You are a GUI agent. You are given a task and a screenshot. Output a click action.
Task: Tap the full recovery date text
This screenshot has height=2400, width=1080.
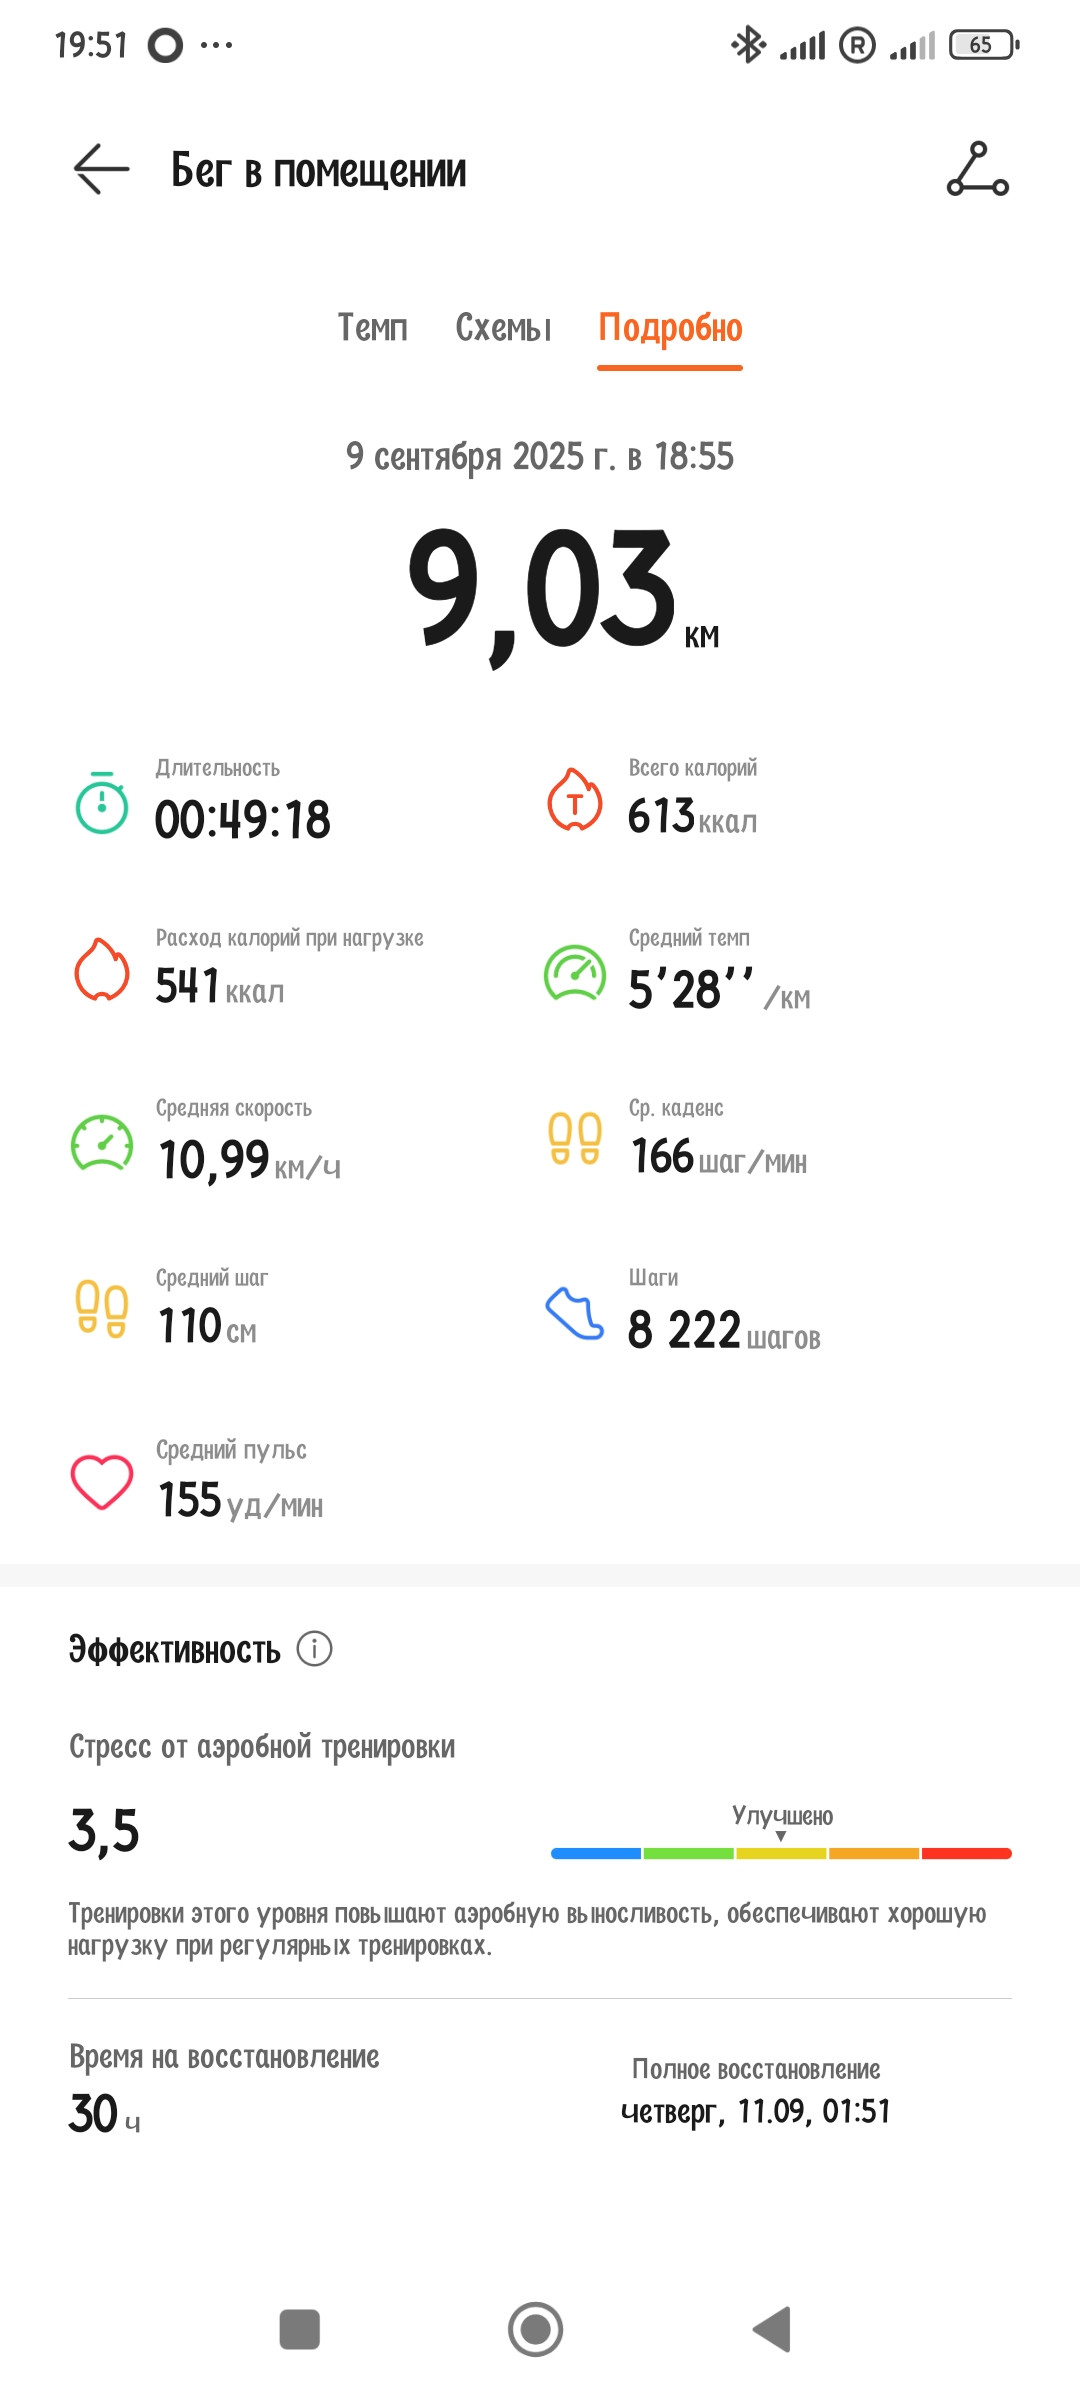coord(755,2111)
